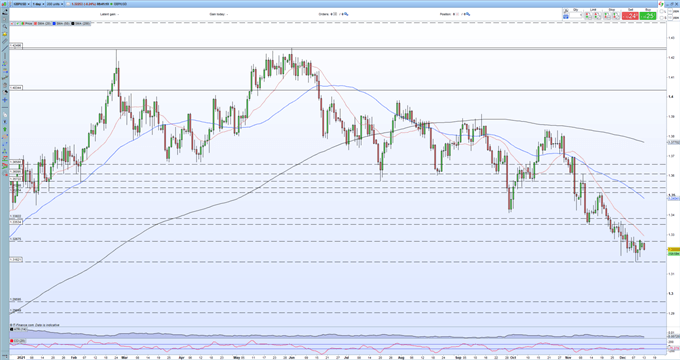Toggle the black SMA (200) indicator
The height and width of the screenshot is (360, 680).
pyautogui.click(x=81, y=23)
